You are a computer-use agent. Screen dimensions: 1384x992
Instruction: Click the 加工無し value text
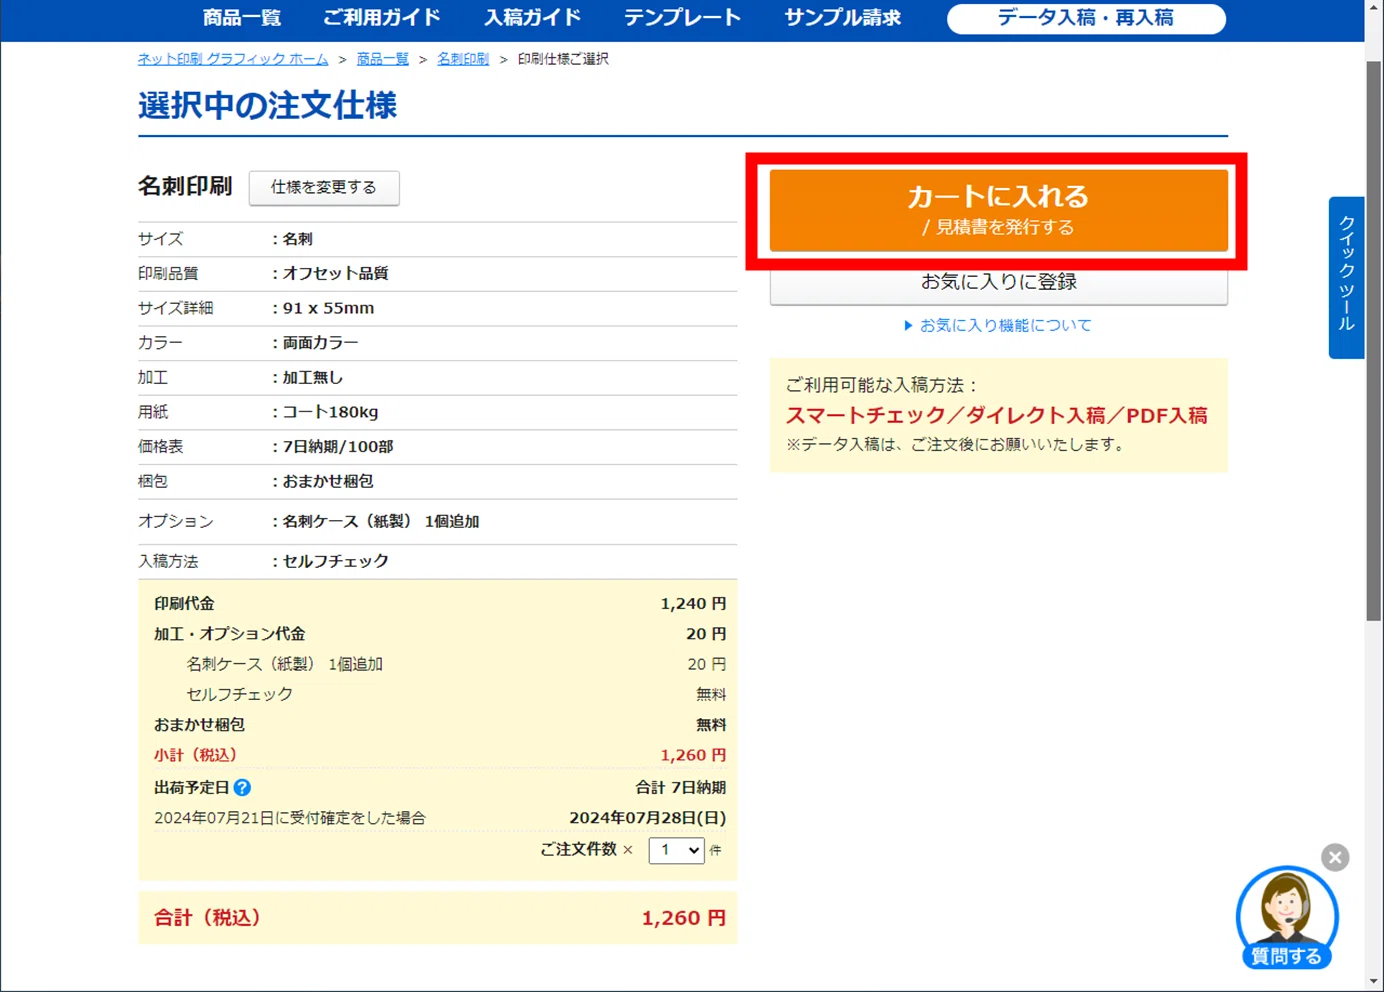pyautogui.click(x=313, y=378)
